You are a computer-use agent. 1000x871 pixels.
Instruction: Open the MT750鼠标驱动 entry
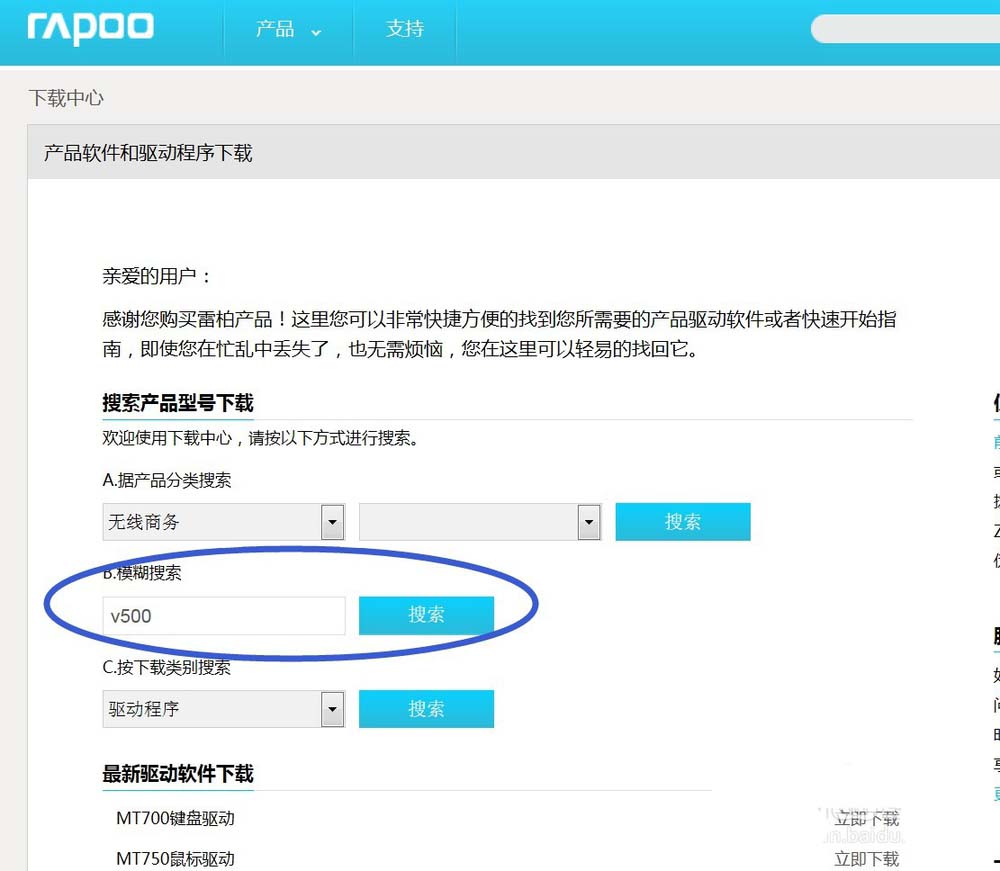coord(175,859)
